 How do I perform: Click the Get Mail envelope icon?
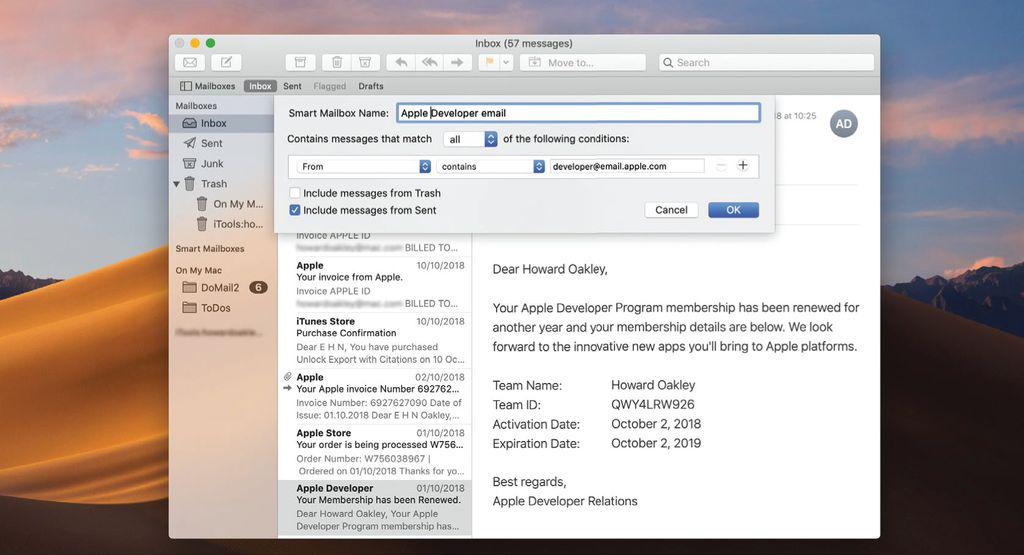coord(190,63)
